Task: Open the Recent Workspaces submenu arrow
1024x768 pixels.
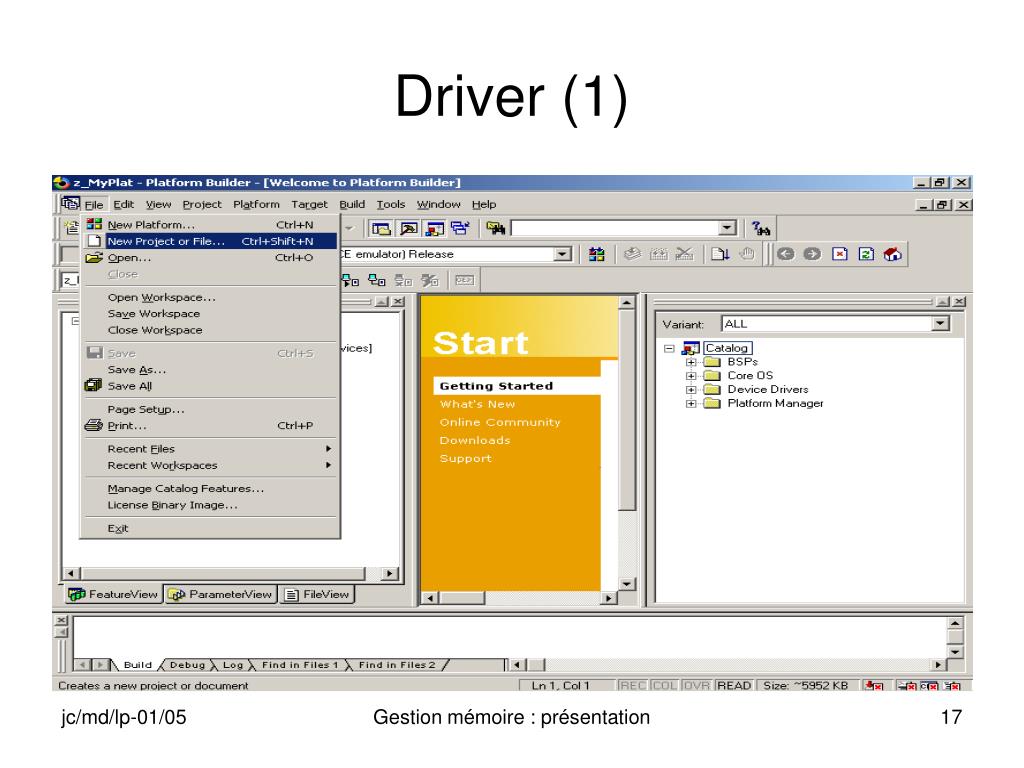Action: coord(328,465)
